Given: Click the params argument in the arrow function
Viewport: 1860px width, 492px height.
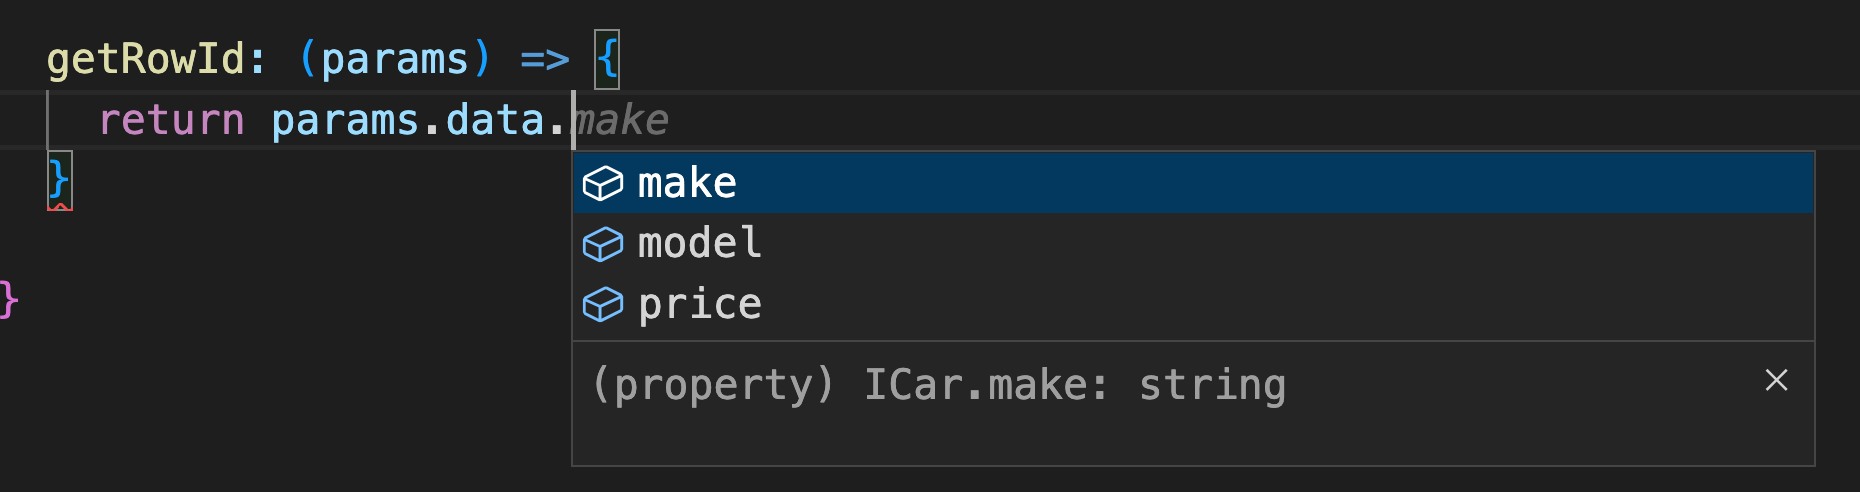Looking at the screenshot, I should (x=395, y=60).
